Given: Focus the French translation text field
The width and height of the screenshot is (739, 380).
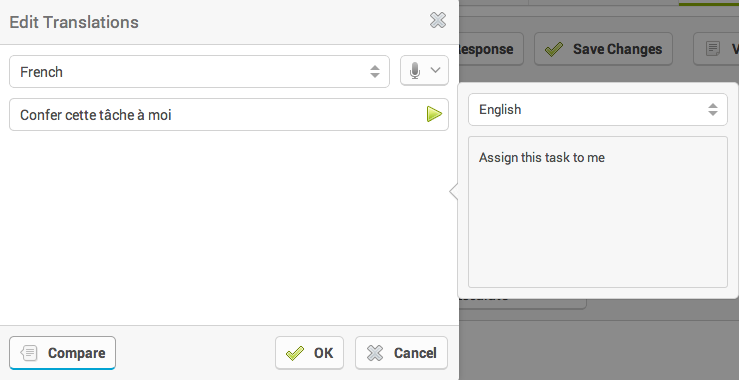Looking at the screenshot, I should click(x=229, y=115).
